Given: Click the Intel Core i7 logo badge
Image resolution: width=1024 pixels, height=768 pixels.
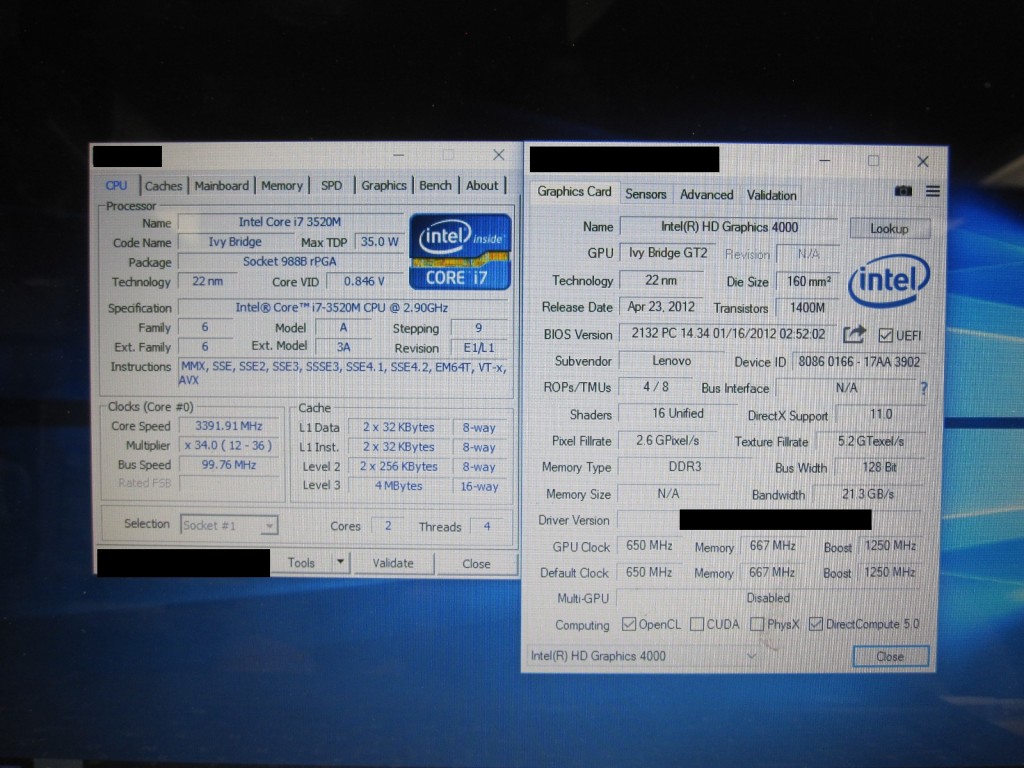Looking at the screenshot, I should pyautogui.click(x=460, y=251).
